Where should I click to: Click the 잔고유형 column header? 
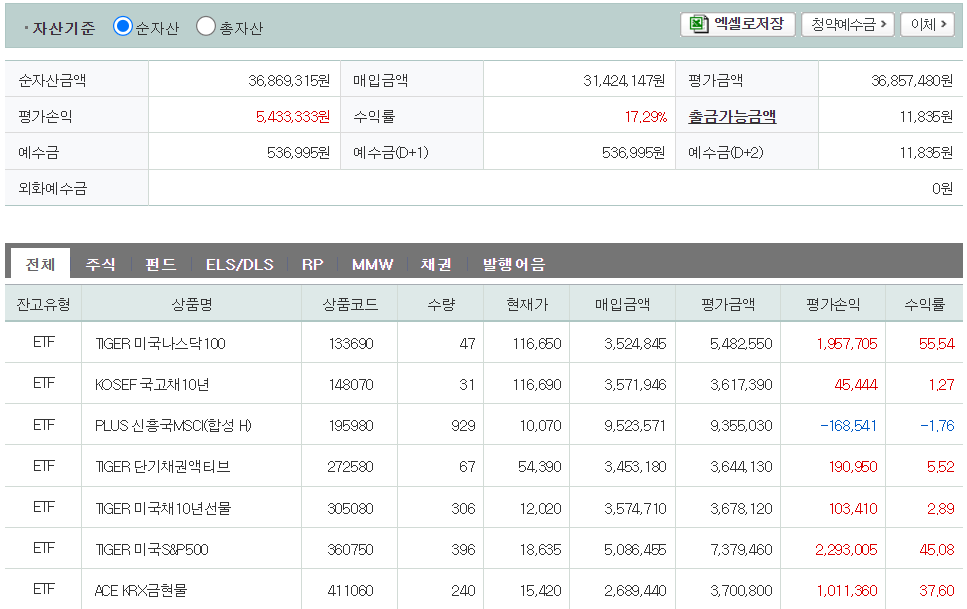coord(43,304)
